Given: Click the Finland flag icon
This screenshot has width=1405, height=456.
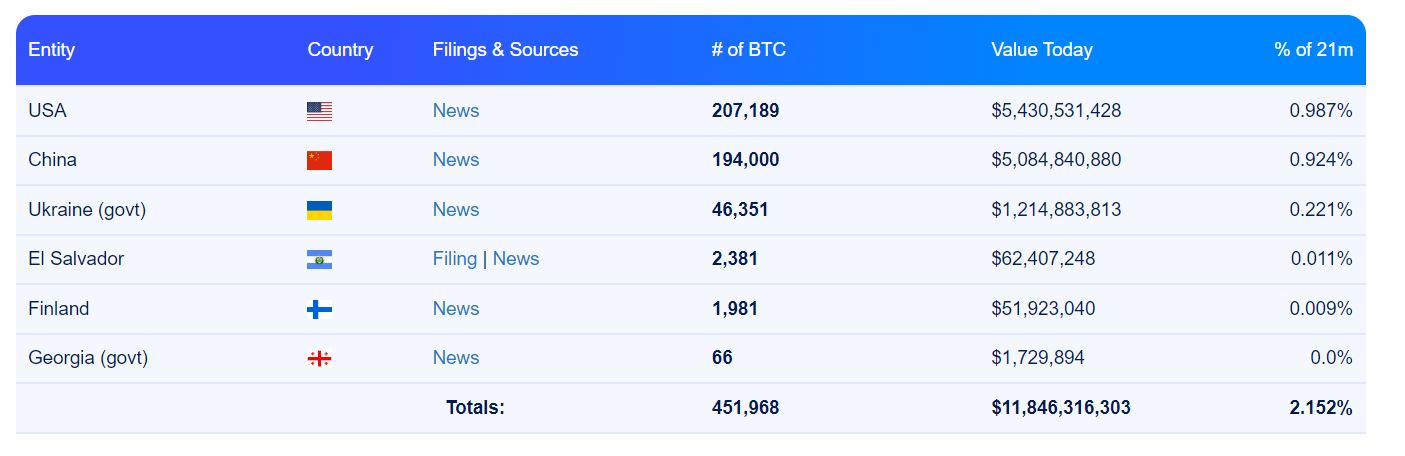Looking at the screenshot, I should (x=319, y=309).
